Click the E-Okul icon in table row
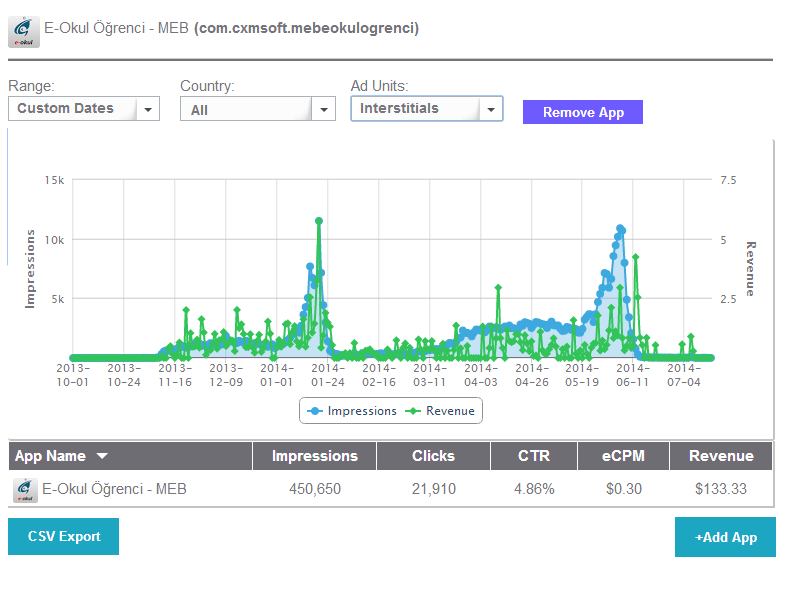This screenshot has height=595, width=803. [x=24, y=490]
